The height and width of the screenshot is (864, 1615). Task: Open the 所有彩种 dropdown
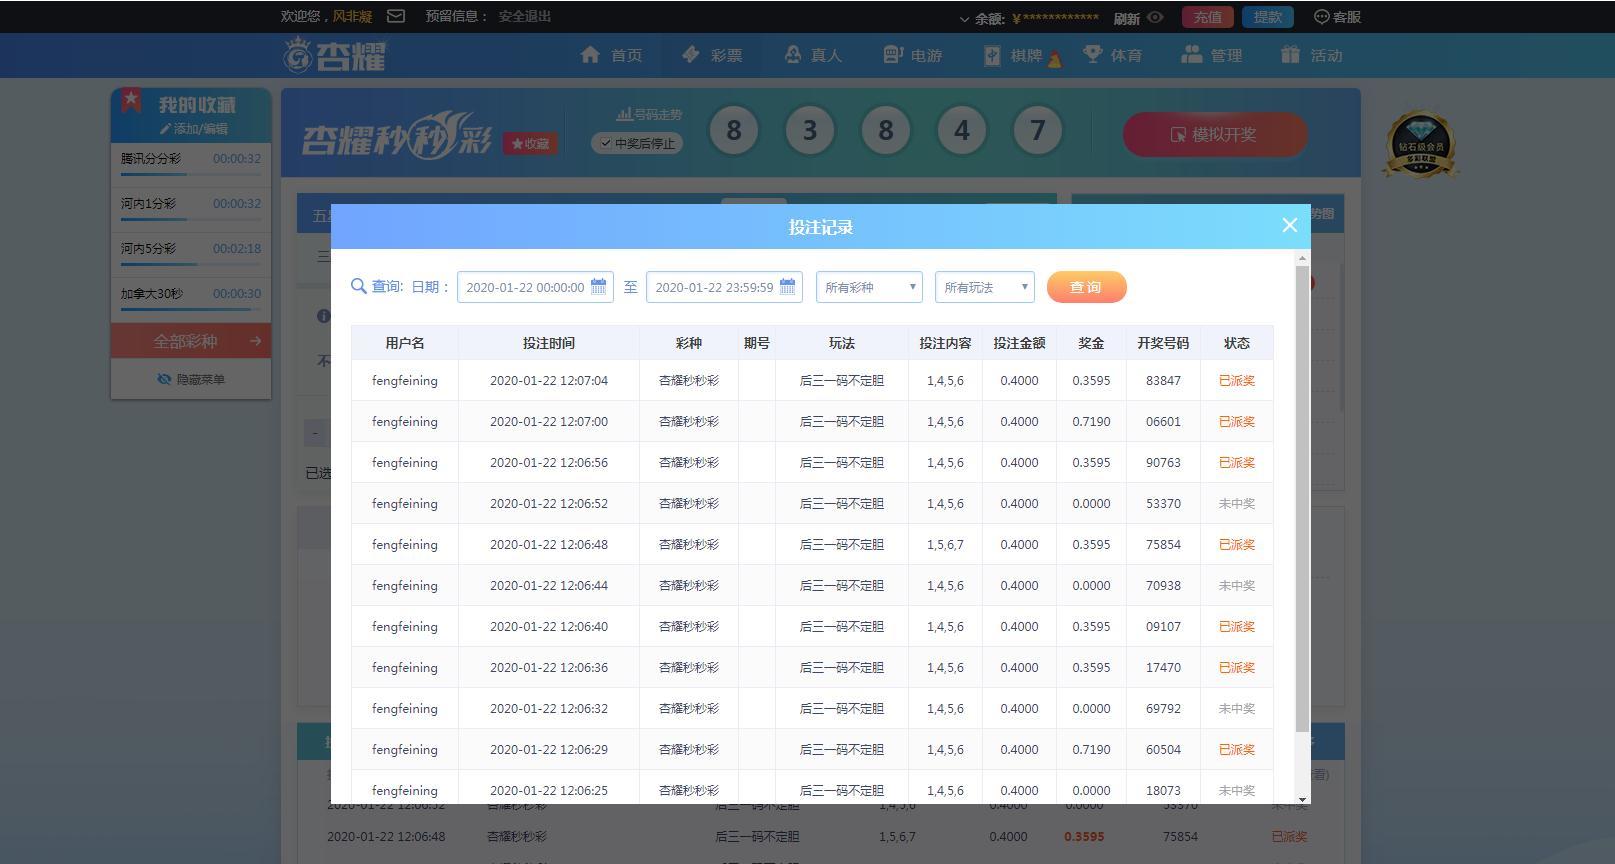(x=869, y=287)
